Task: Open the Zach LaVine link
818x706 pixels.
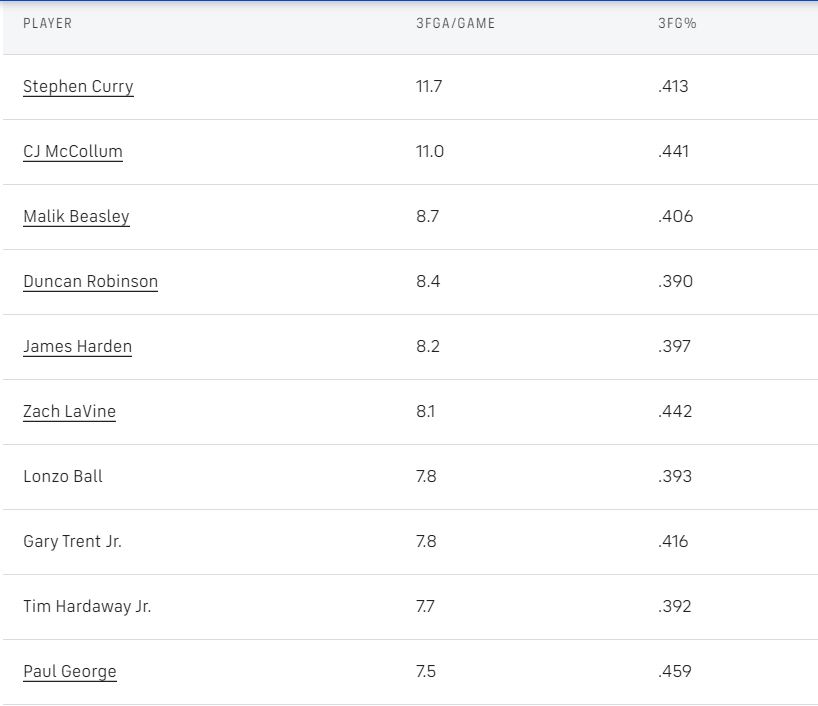Action: (x=69, y=412)
